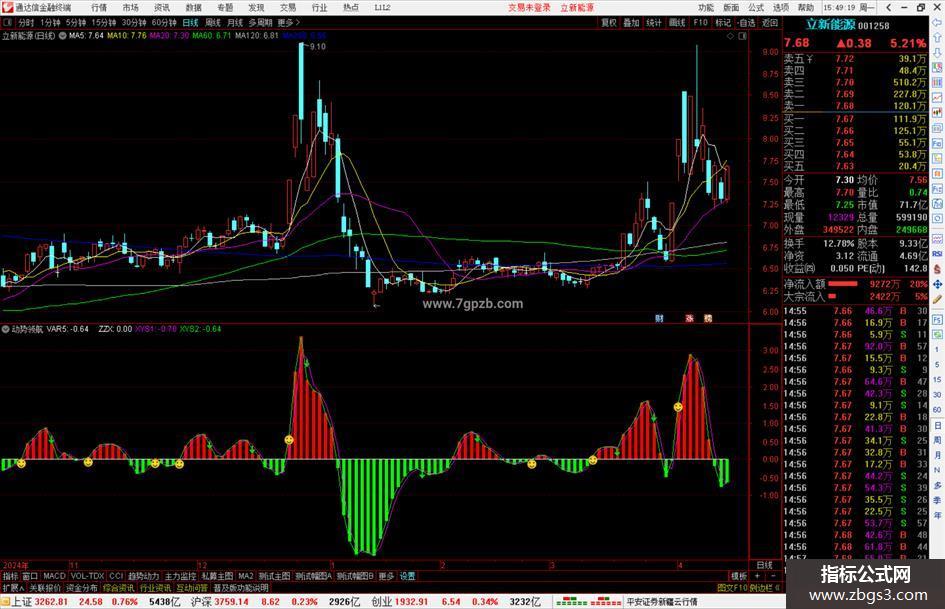
Task: Select the CCI indicator tab
Action: click(116, 576)
